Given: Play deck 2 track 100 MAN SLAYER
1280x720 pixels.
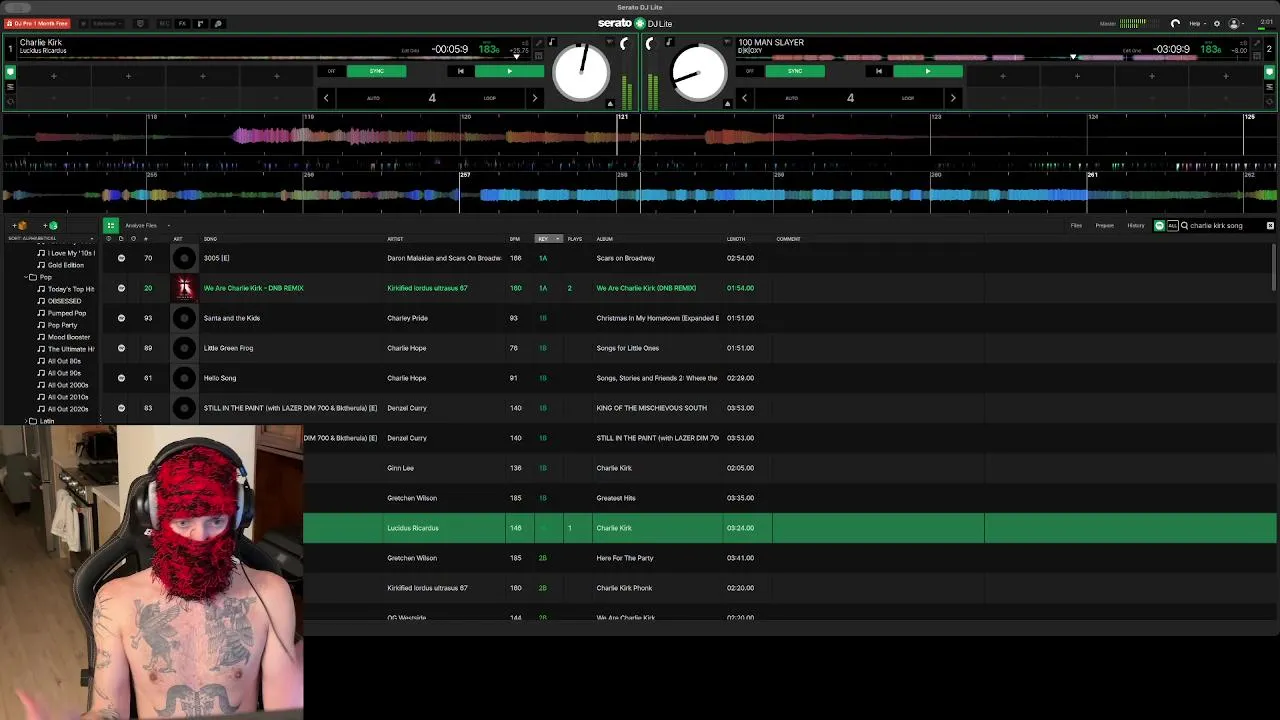Looking at the screenshot, I should [928, 71].
